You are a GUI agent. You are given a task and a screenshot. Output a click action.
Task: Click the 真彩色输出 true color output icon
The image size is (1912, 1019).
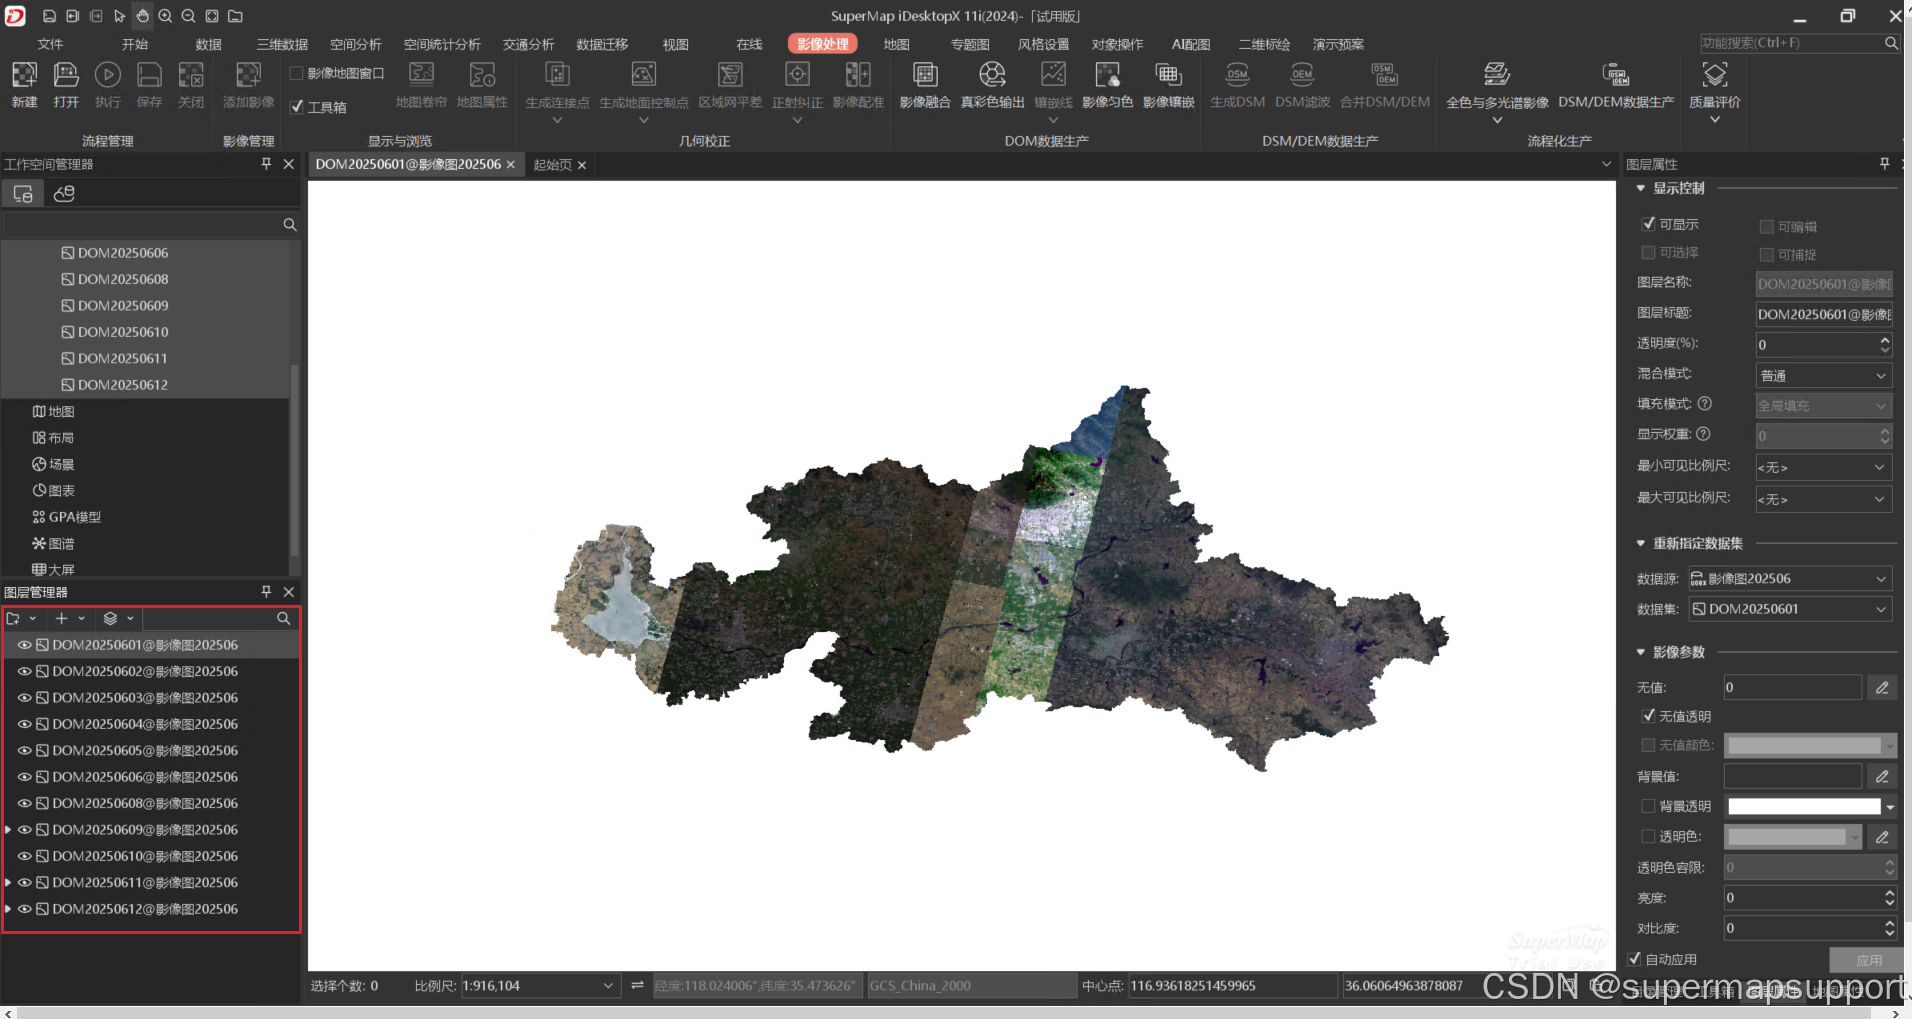[992, 75]
